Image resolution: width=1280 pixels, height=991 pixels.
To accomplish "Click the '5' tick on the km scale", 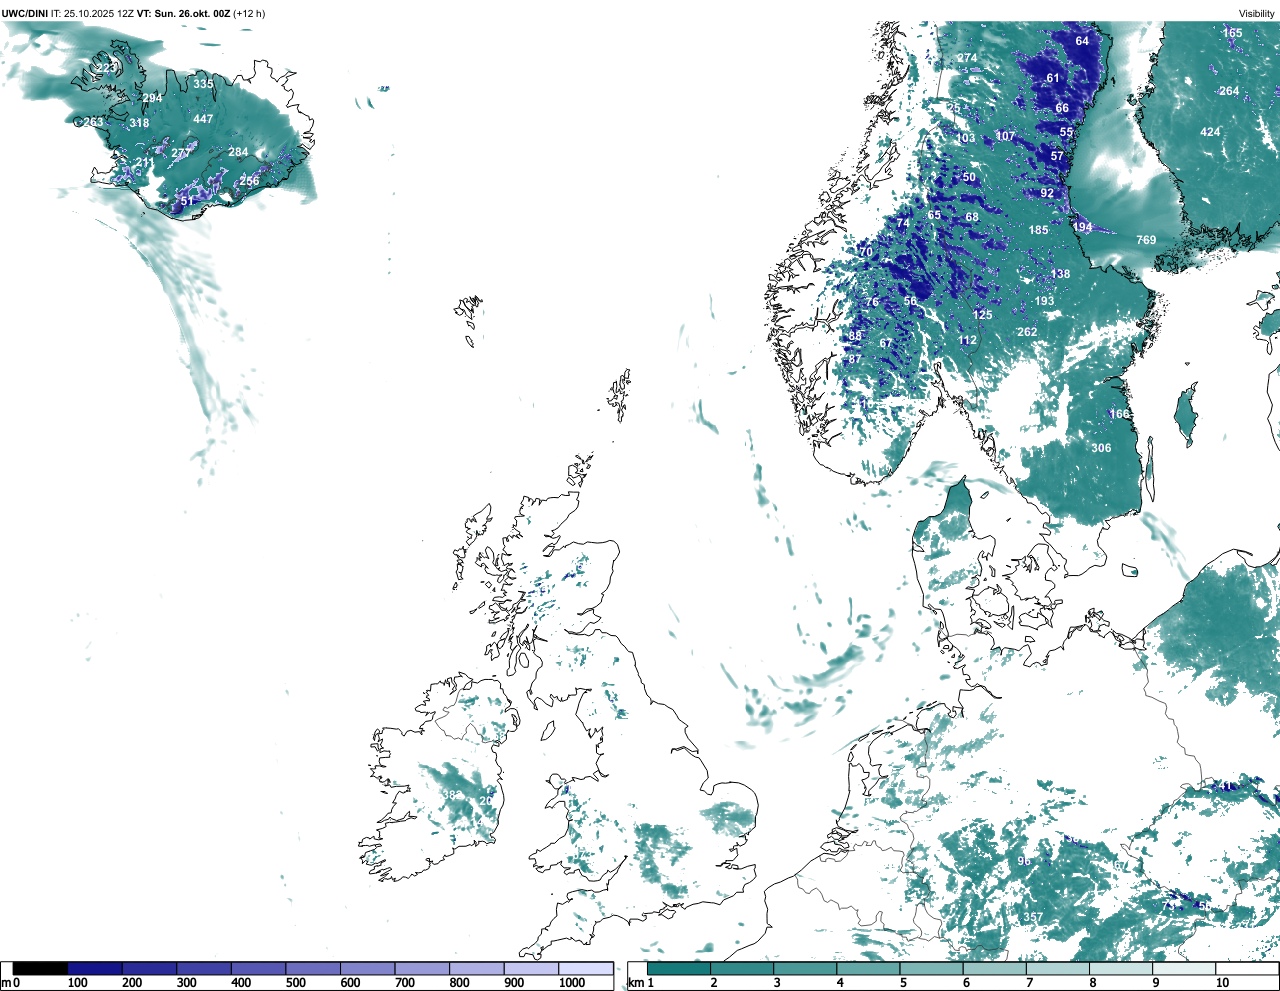I will (x=903, y=983).
